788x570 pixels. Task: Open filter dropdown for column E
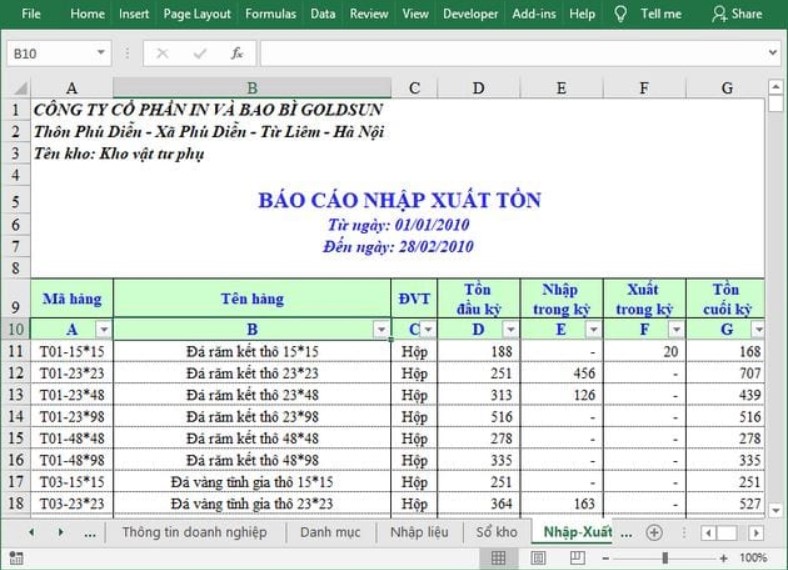[x=593, y=330]
